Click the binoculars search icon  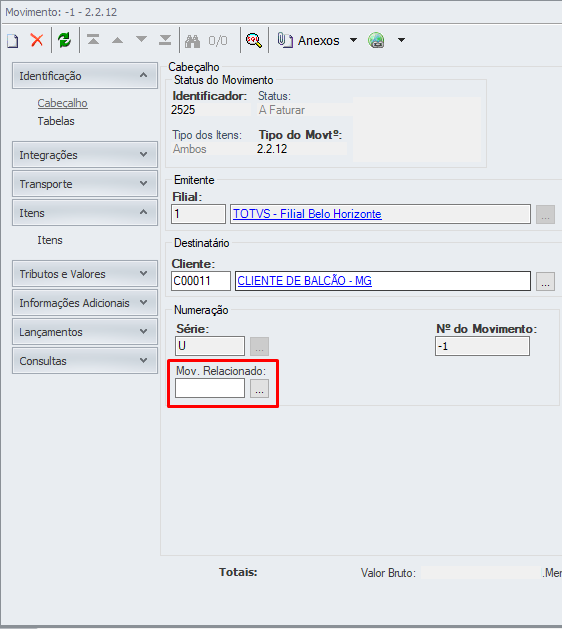pyautogui.click(x=192, y=41)
